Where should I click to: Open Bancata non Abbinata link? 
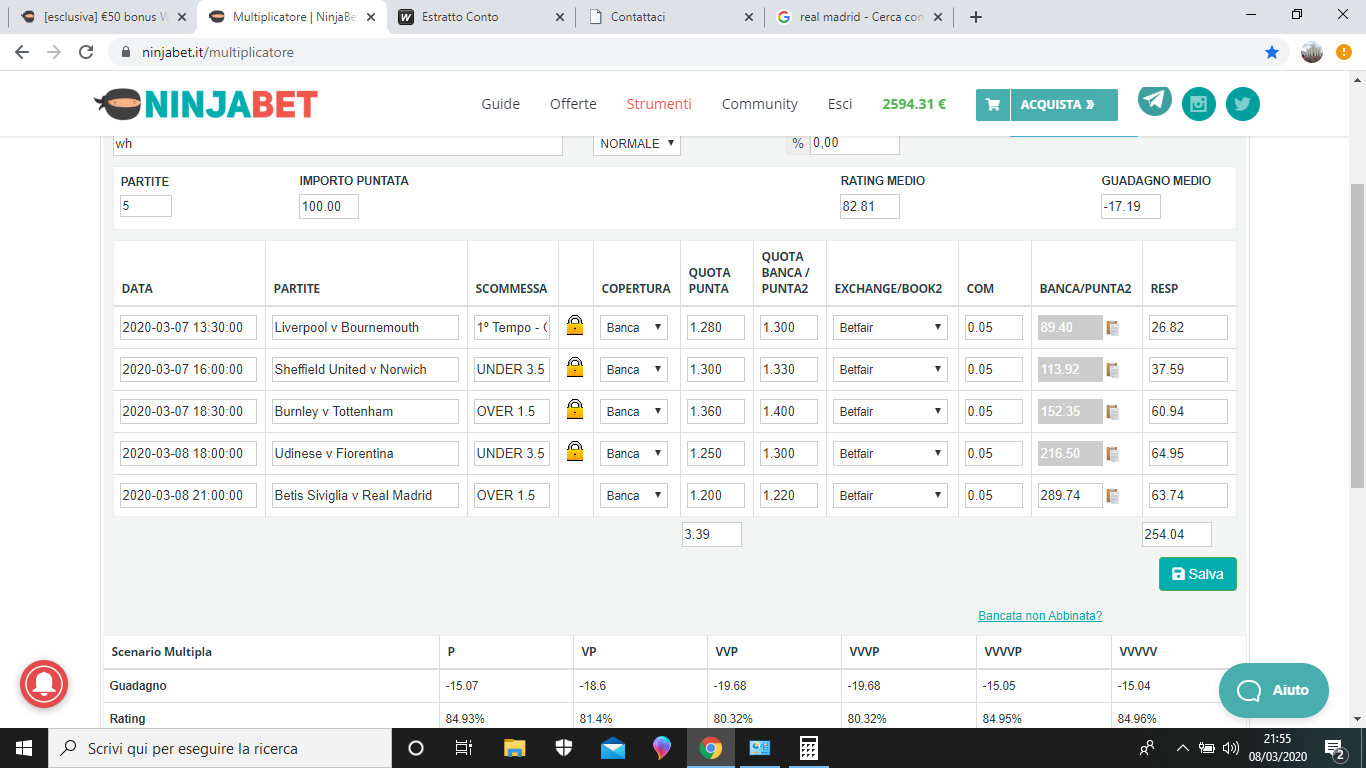1040,616
